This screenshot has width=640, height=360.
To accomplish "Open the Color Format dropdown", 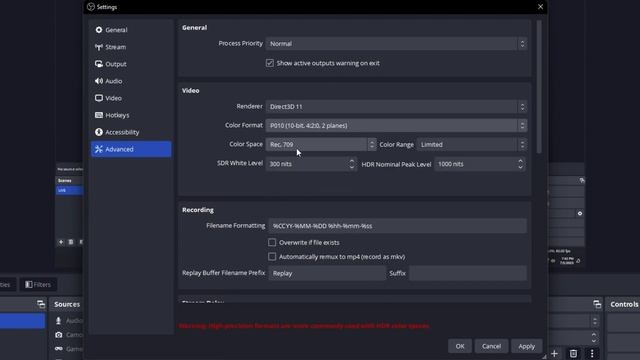I will pyautogui.click(x=396, y=125).
